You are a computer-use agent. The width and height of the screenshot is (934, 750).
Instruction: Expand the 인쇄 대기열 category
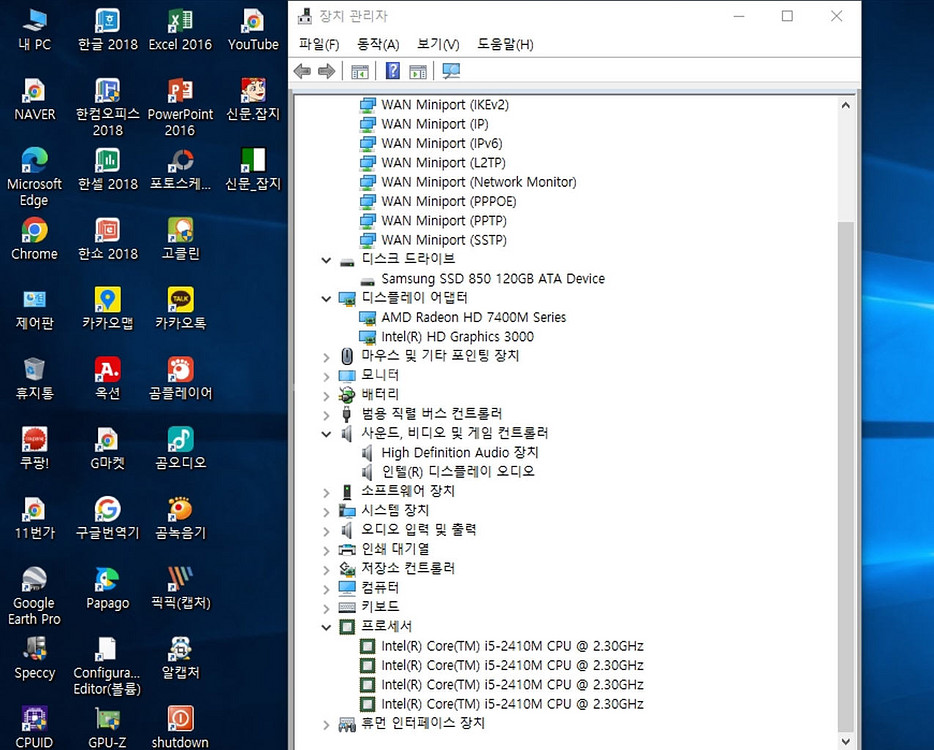click(326, 550)
